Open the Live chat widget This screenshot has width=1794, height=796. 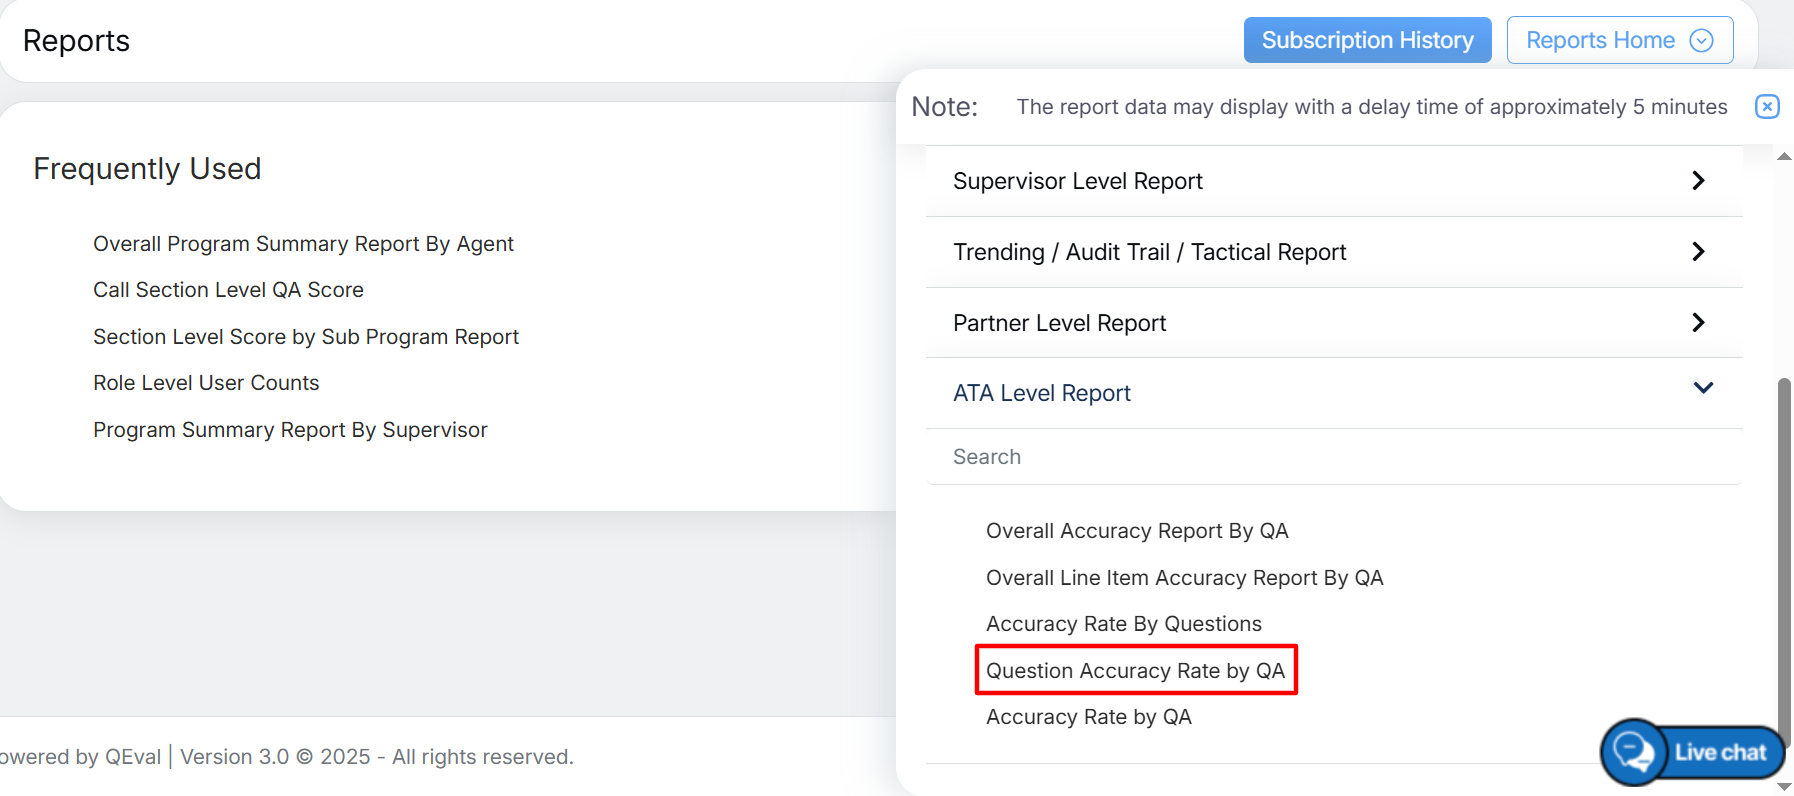[1693, 752]
